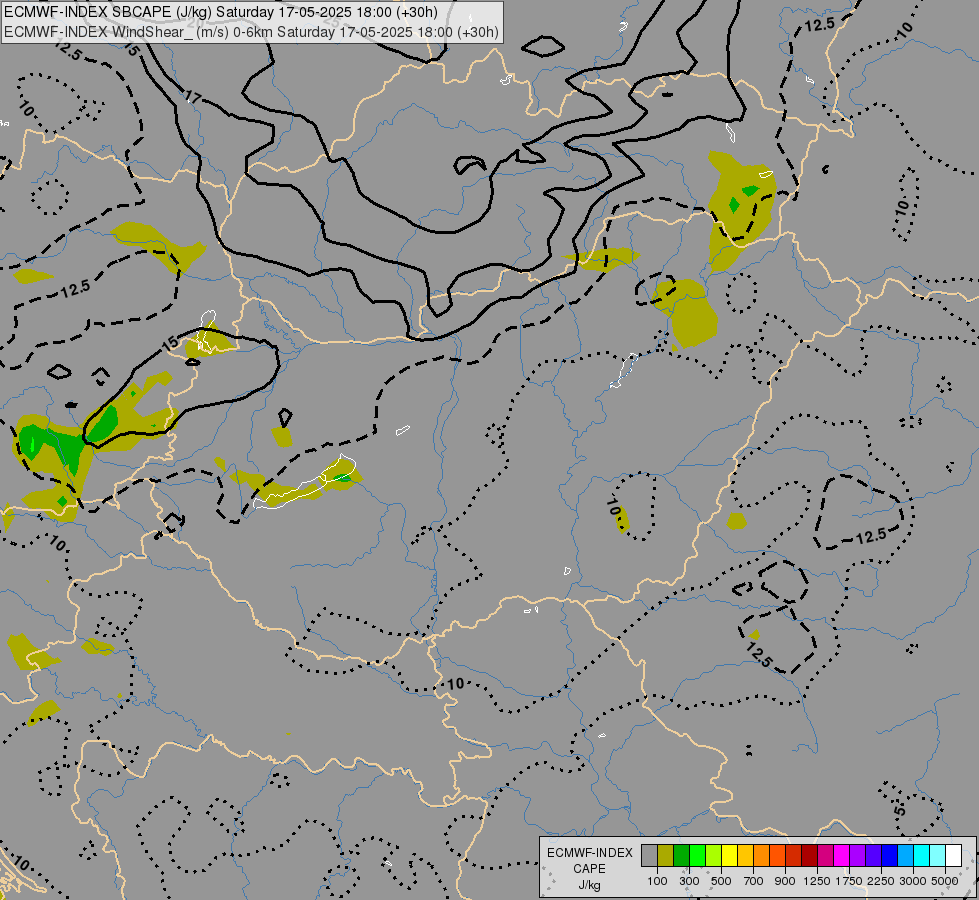This screenshot has height=900, width=979.
Task: Click the amber legend swatch above 700
Action: 745,856
